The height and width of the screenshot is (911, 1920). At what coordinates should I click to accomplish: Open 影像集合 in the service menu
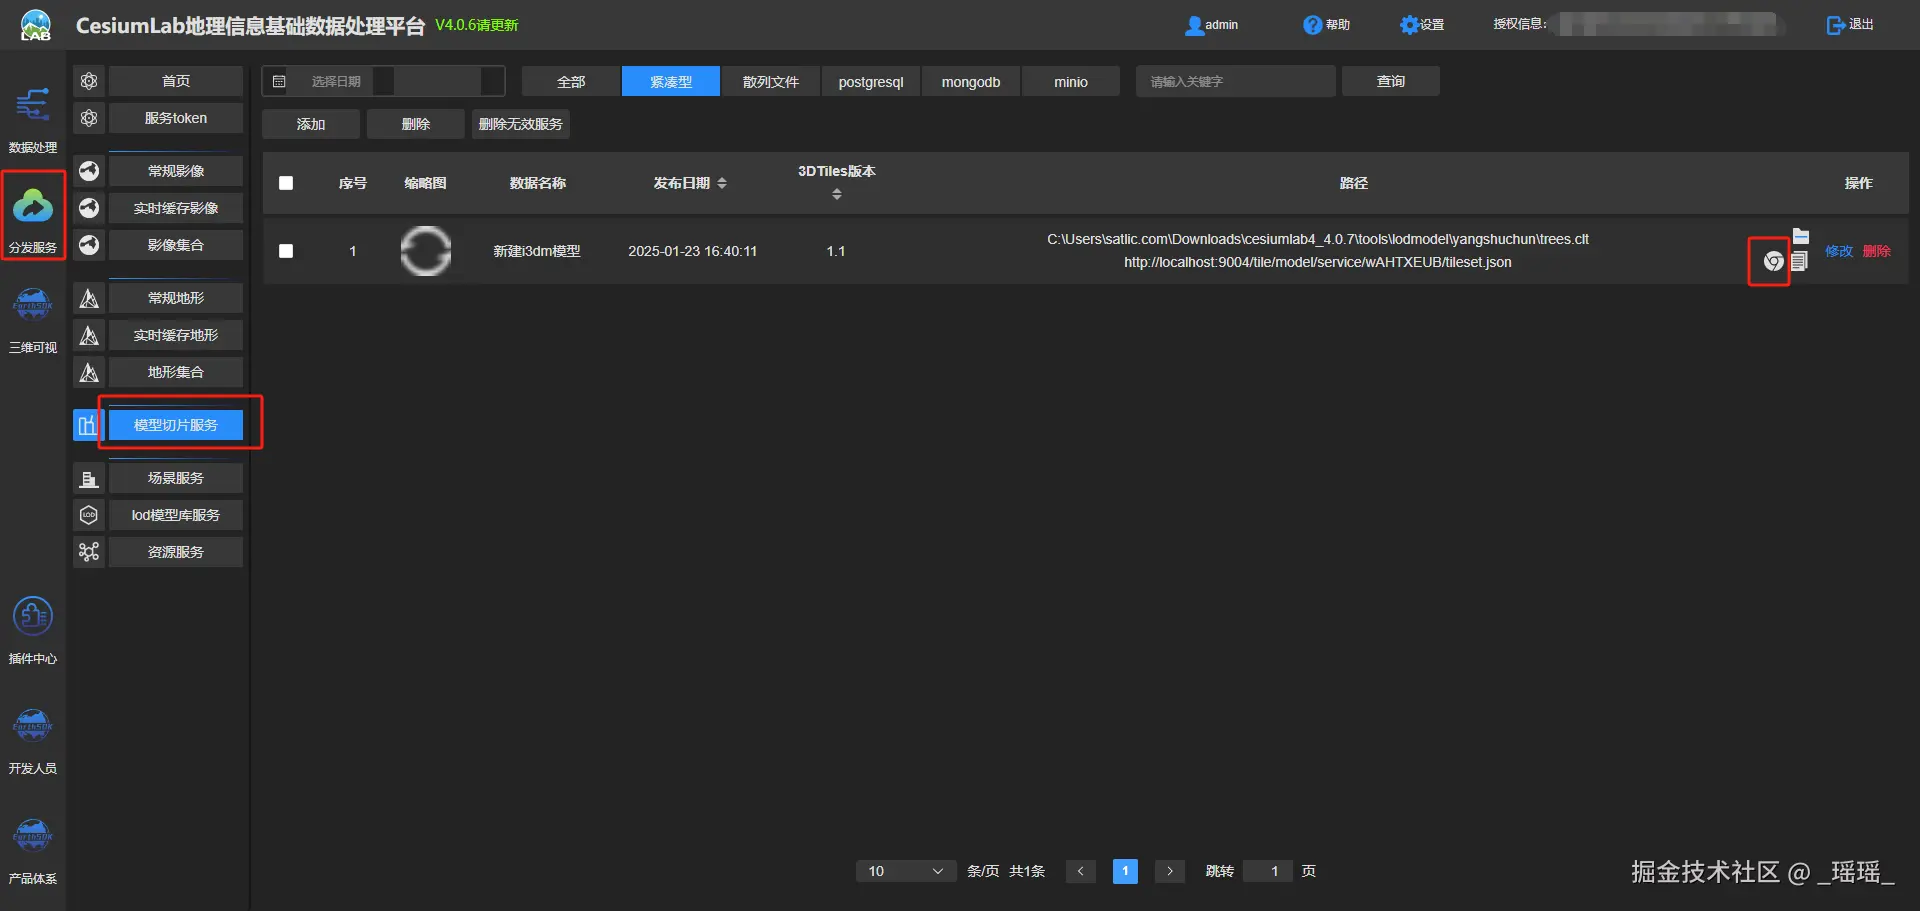coord(176,245)
